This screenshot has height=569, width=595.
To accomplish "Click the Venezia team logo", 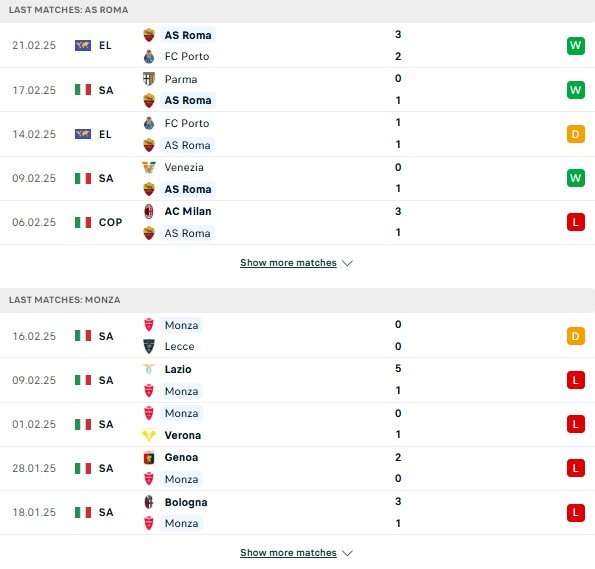I will point(149,167).
